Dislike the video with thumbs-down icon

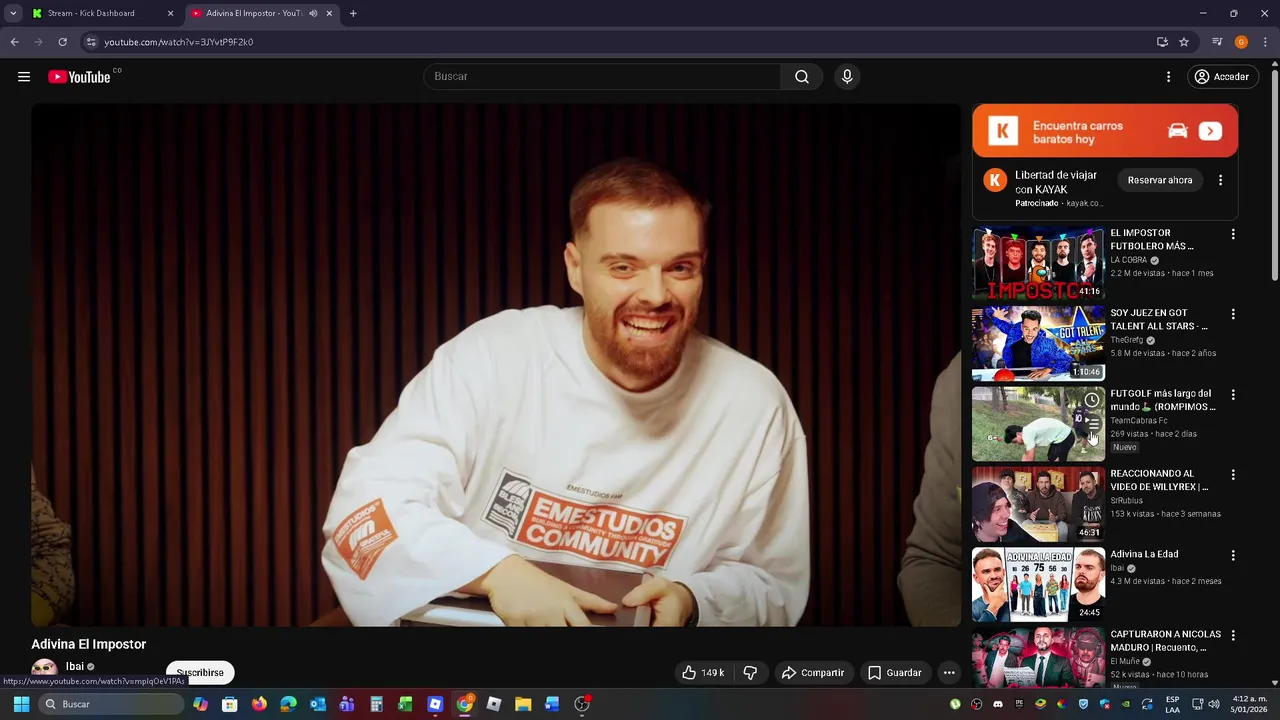[750, 673]
